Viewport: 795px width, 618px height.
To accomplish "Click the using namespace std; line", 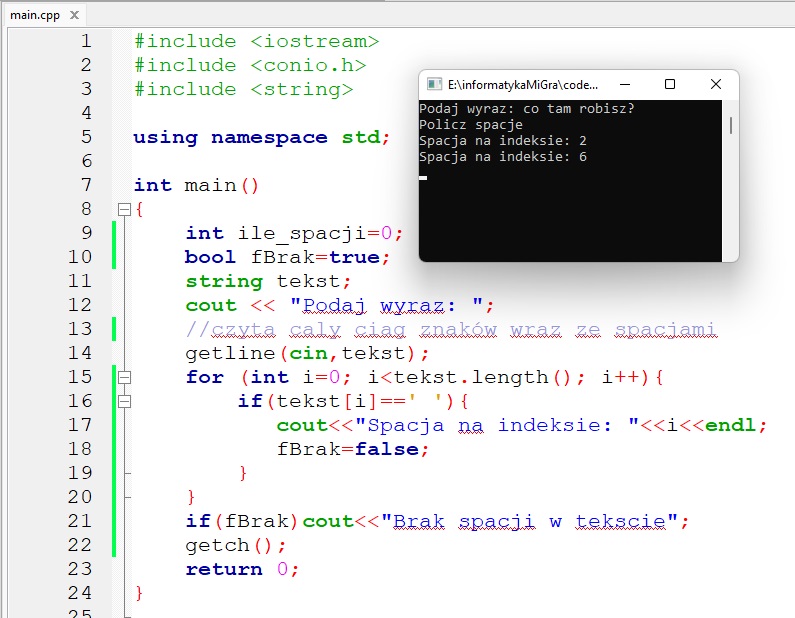I will 262,137.
